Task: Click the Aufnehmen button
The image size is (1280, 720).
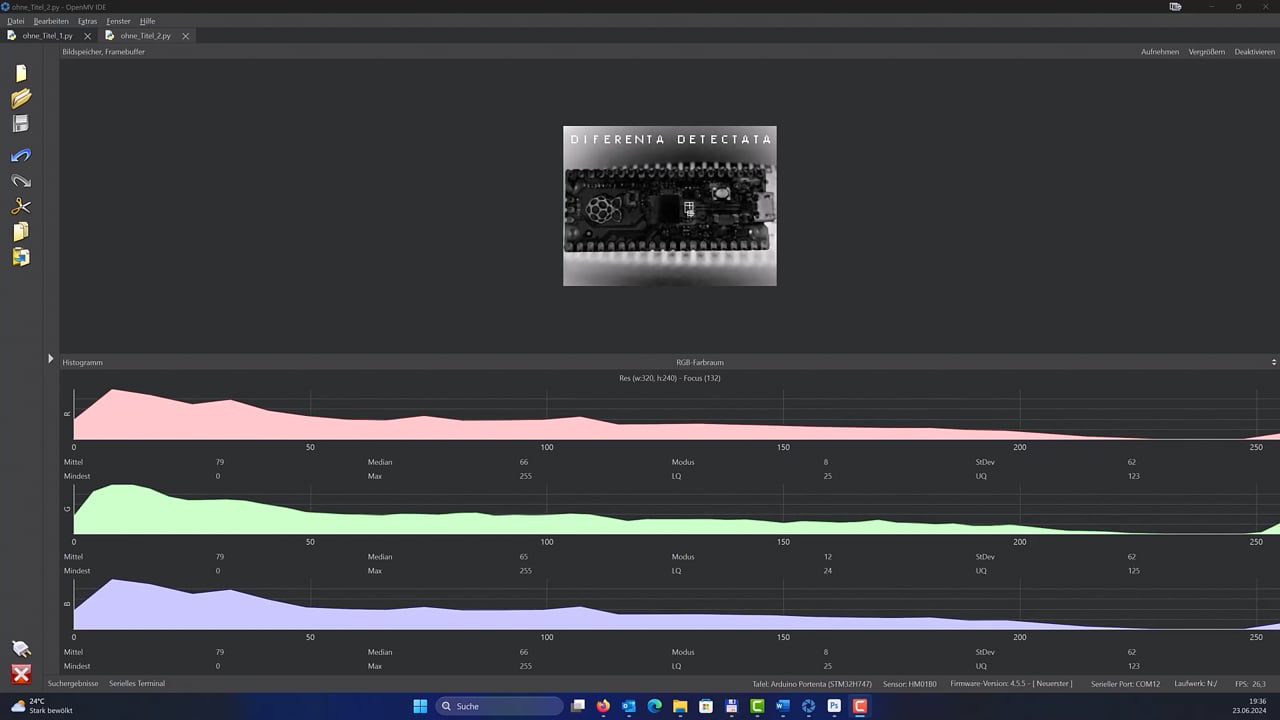Action: pyautogui.click(x=1160, y=52)
